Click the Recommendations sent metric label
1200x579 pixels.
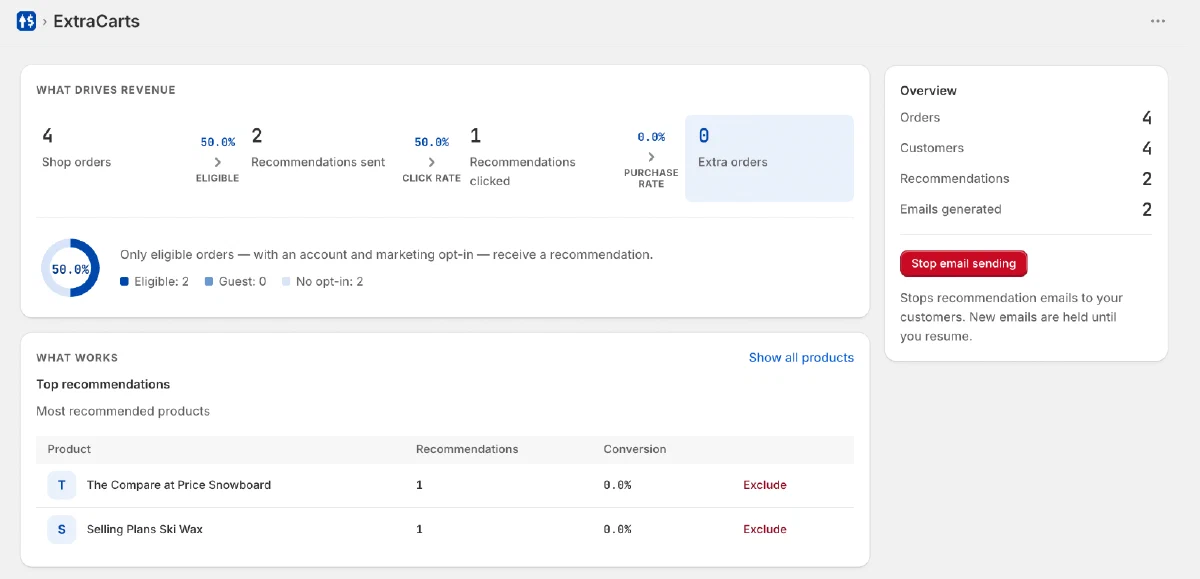(x=318, y=162)
